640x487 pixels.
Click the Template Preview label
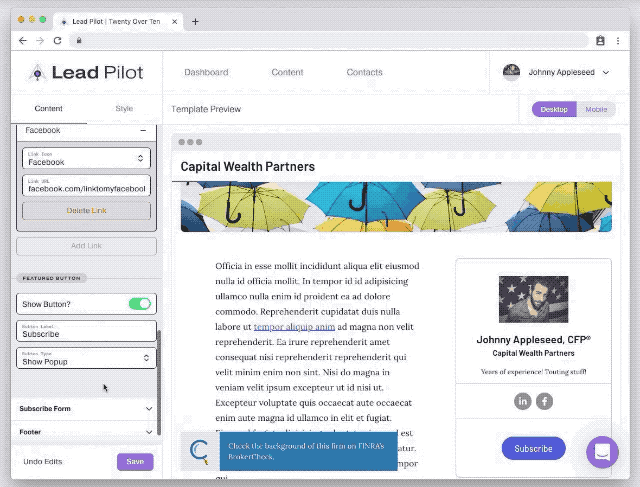click(x=206, y=109)
